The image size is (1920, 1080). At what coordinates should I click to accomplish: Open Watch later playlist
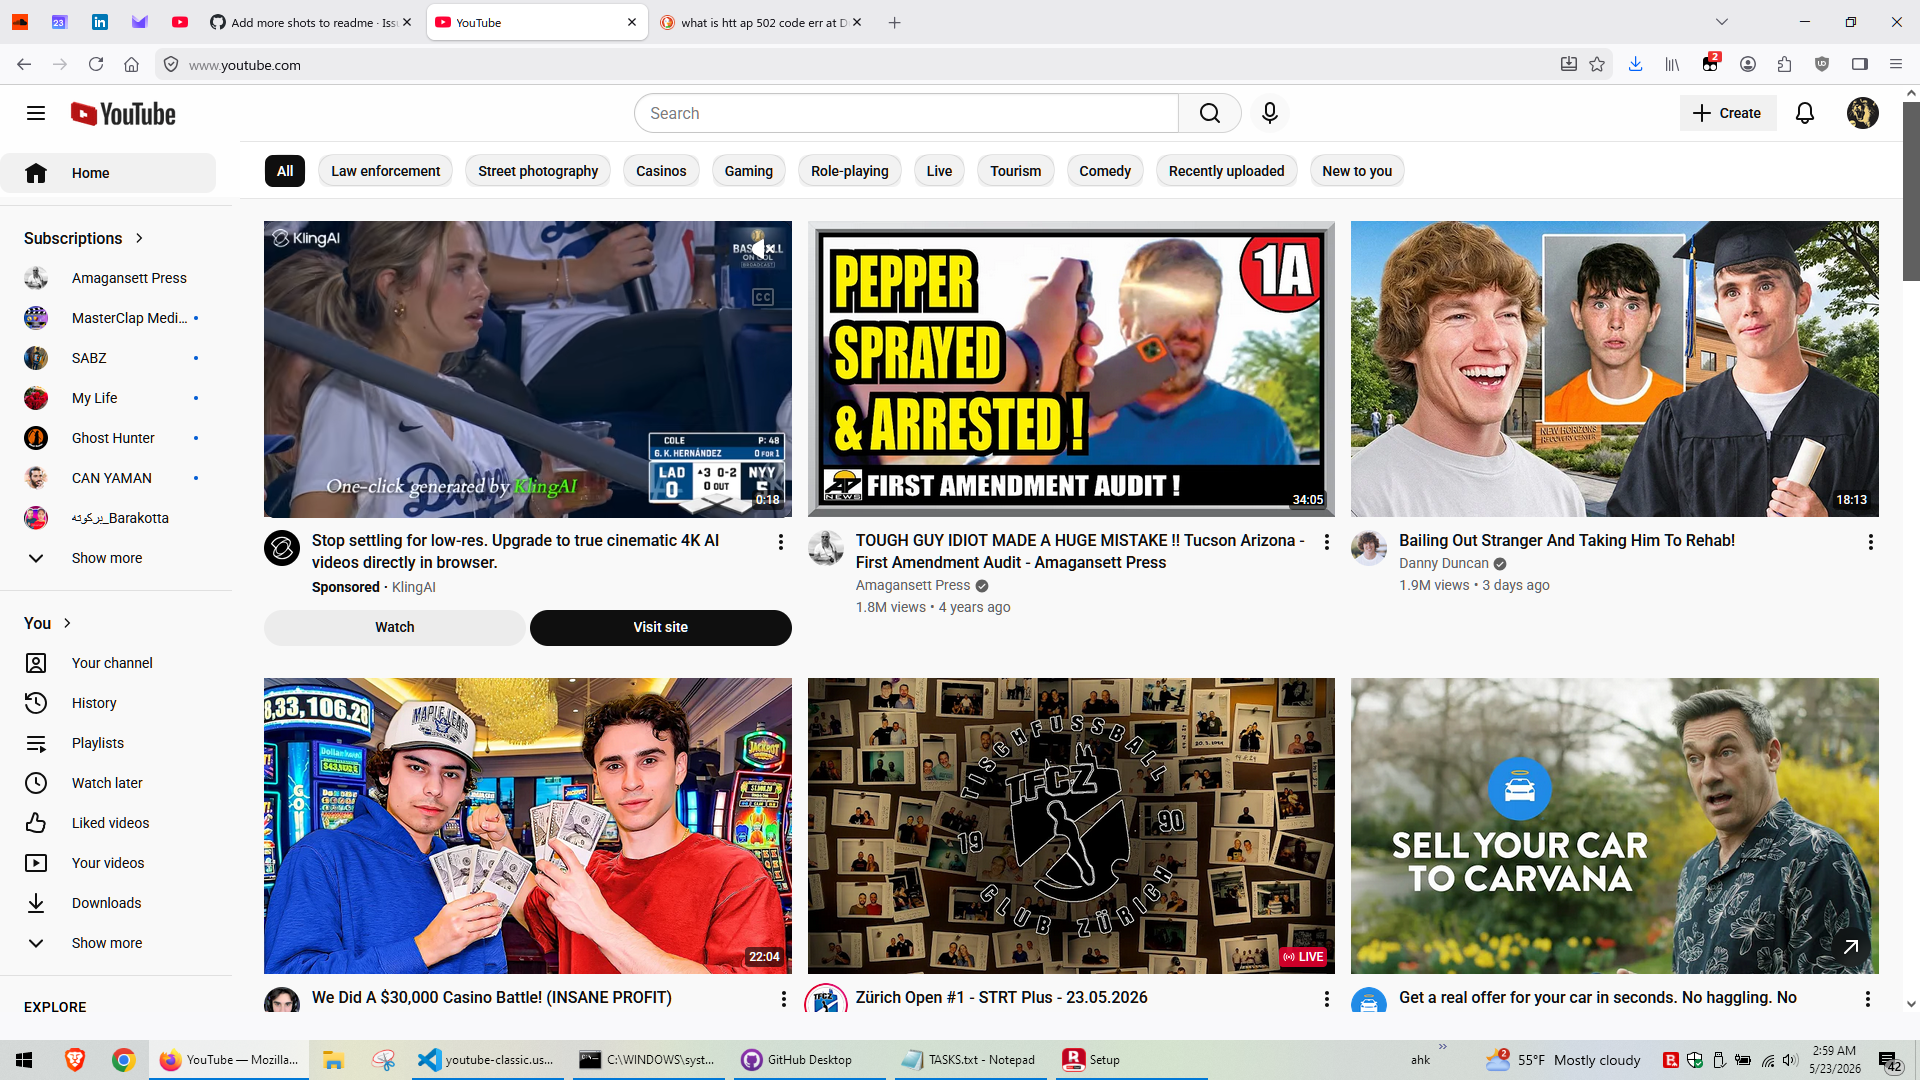click(108, 783)
